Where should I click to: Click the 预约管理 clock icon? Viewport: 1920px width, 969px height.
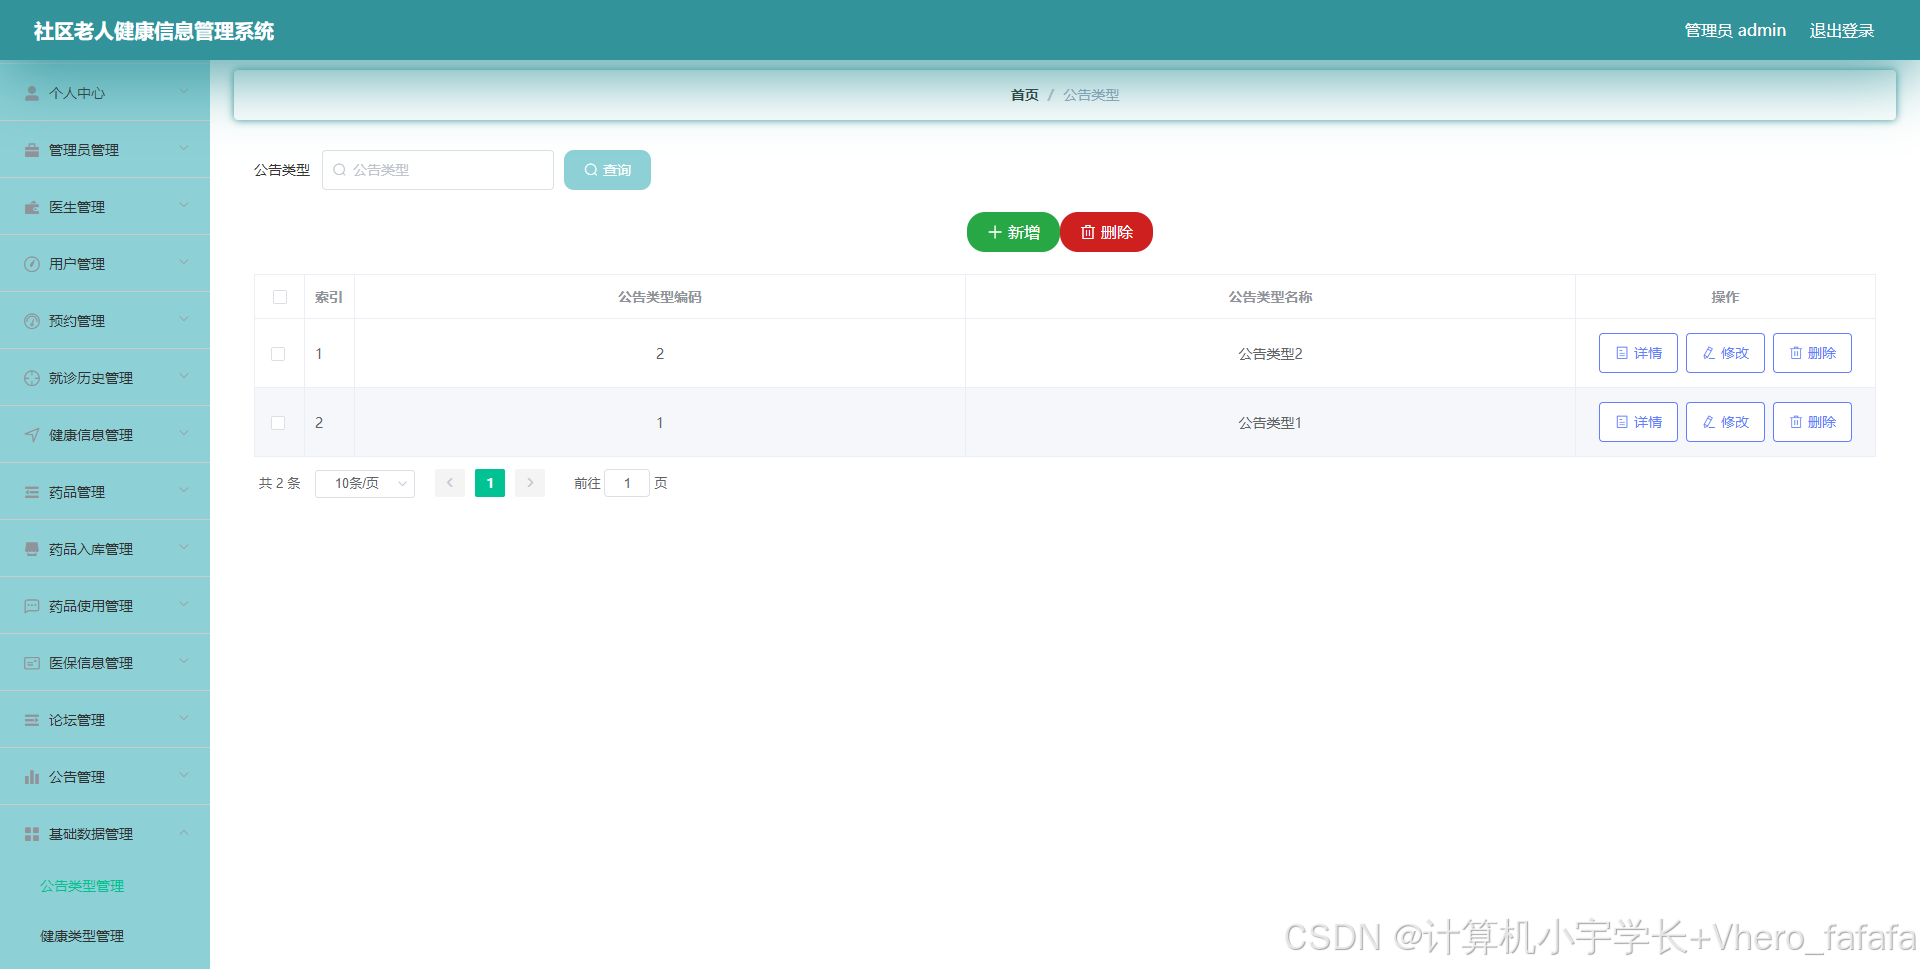(31, 320)
